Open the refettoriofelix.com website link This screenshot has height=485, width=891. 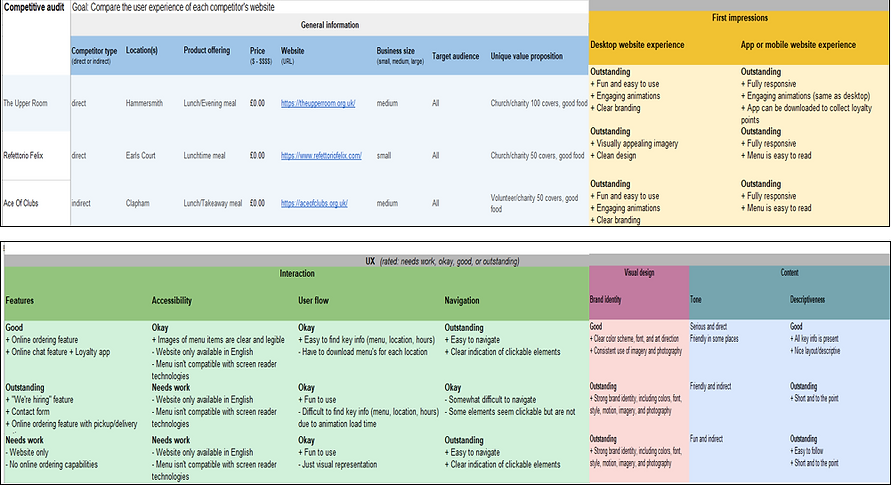pyautogui.click(x=321, y=156)
